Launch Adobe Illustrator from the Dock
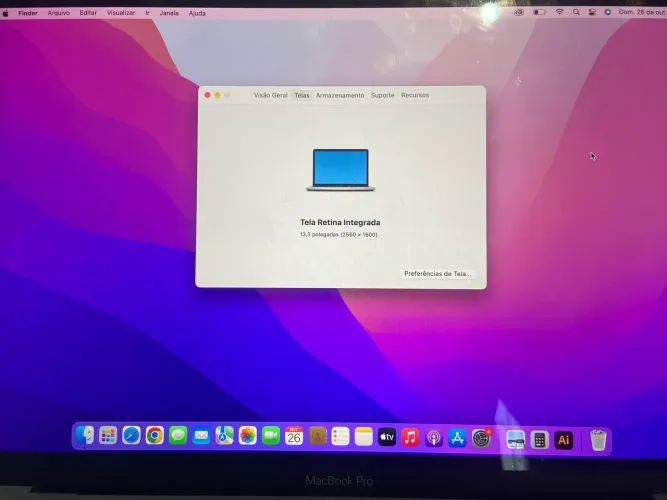The image size is (667, 500). (x=563, y=440)
